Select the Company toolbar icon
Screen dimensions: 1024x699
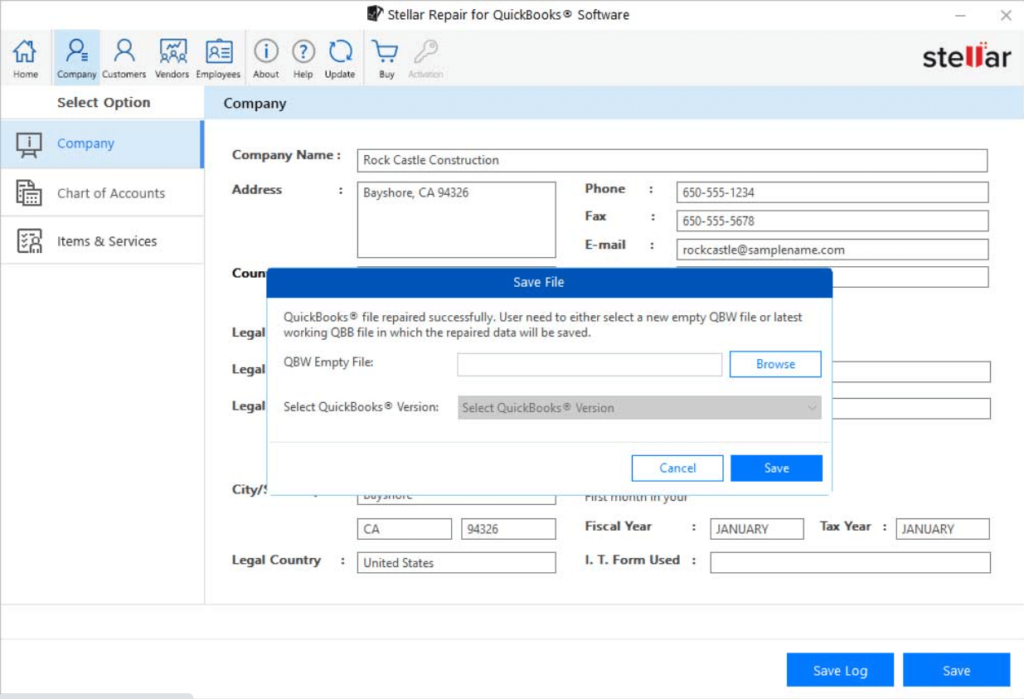click(x=76, y=56)
